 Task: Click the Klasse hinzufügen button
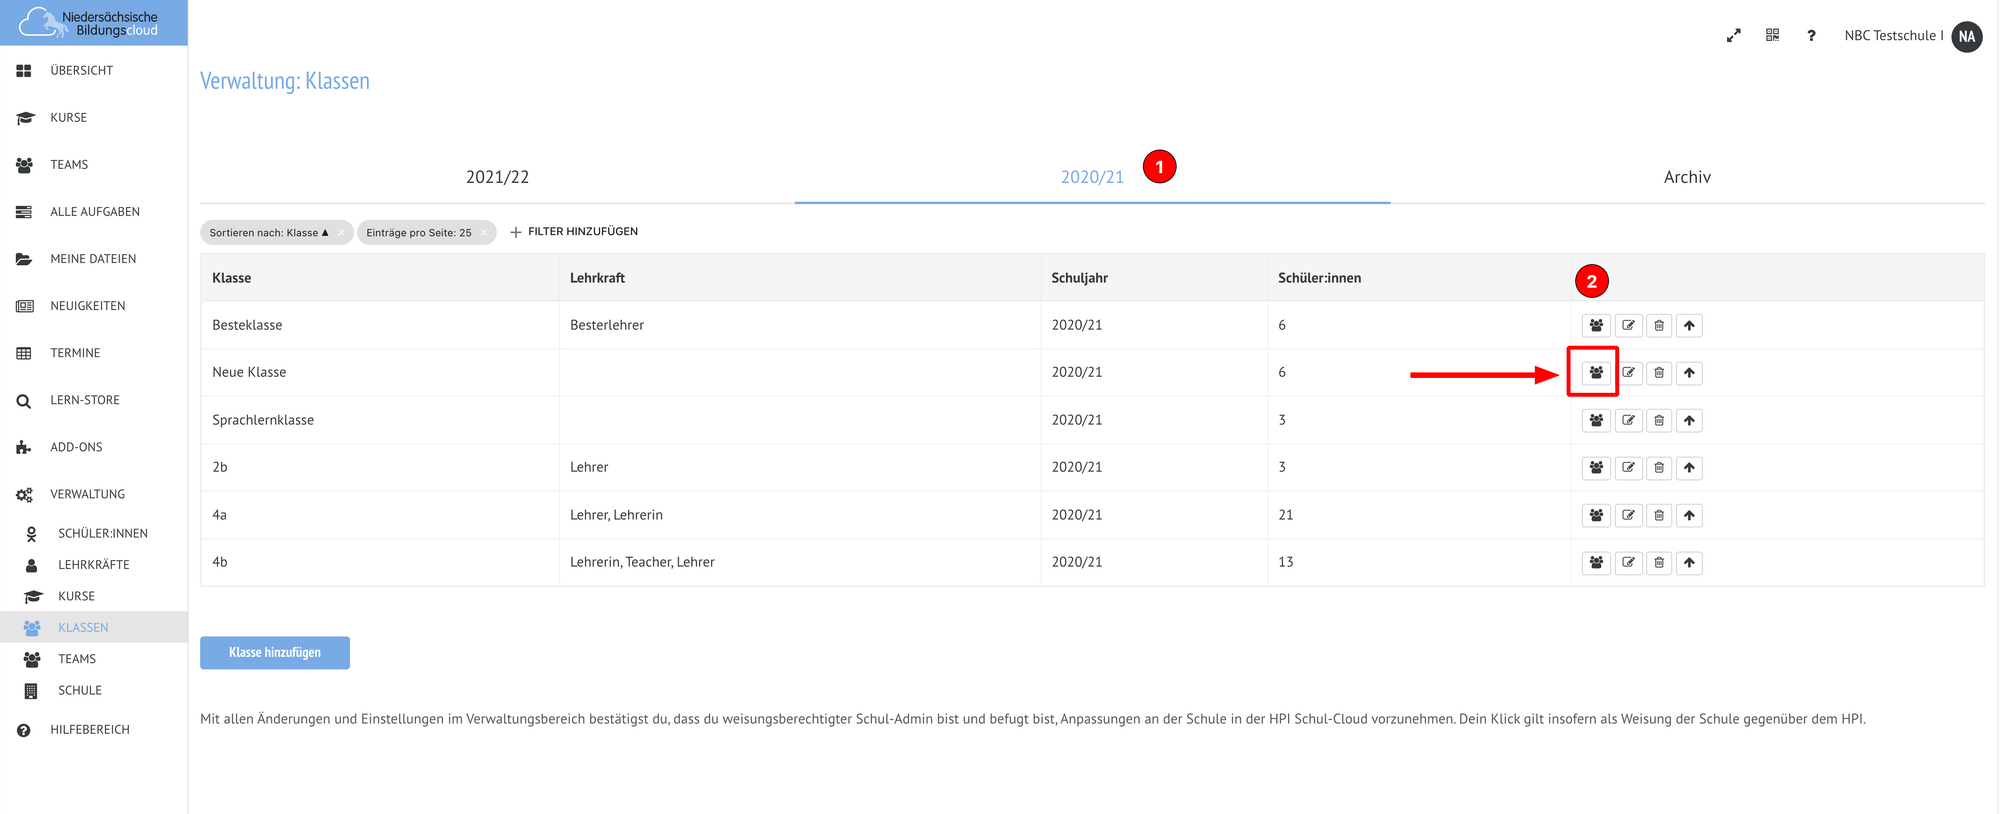tap(275, 653)
